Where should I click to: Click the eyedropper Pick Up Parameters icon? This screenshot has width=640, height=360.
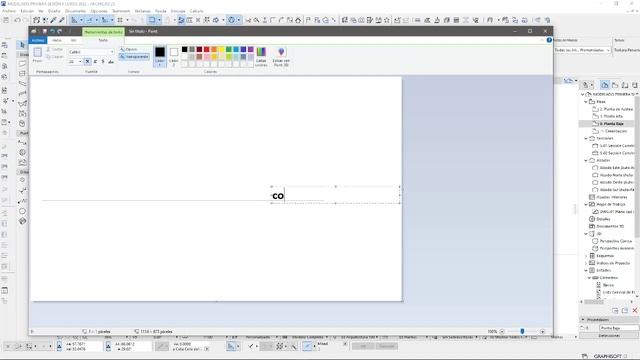point(53,20)
